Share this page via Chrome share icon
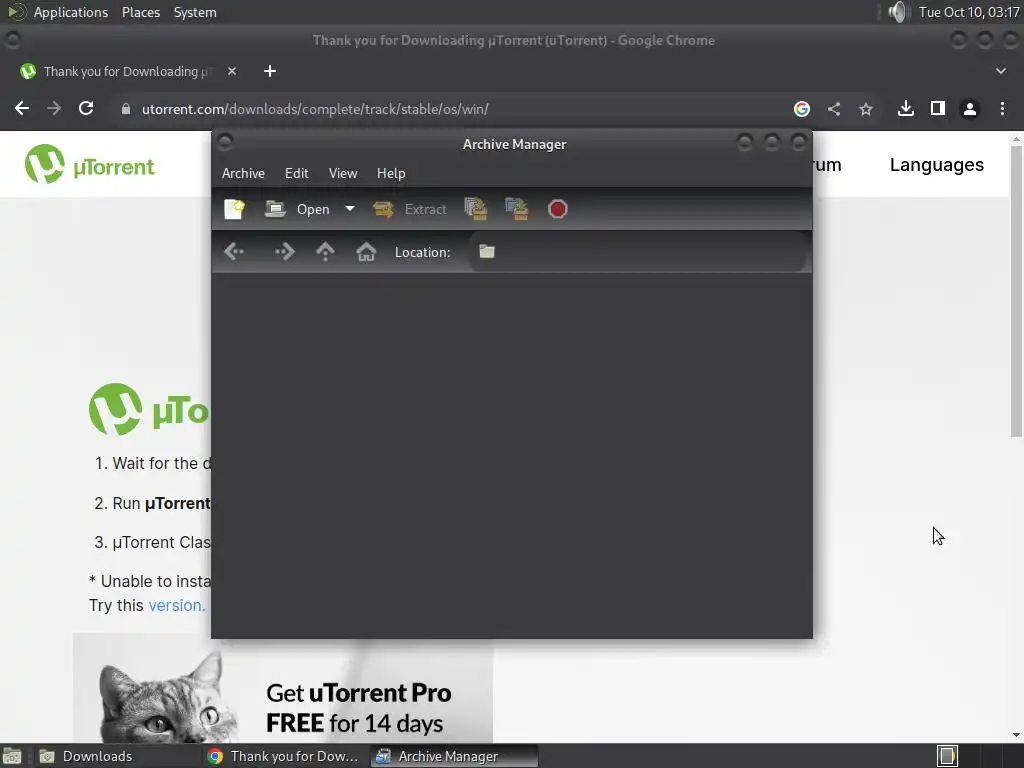The height and width of the screenshot is (768, 1024). tap(834, 109)
